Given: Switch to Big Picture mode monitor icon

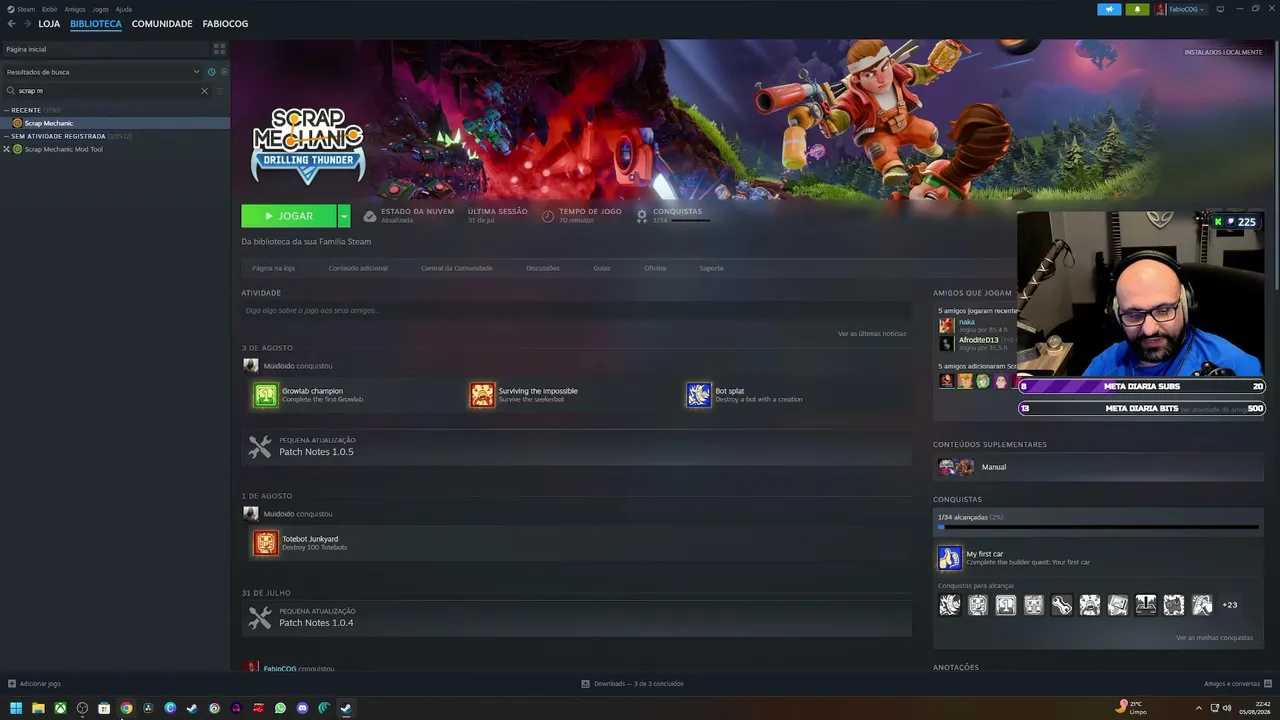Looking at the screenshot, I should click(x=1220, y=9).
